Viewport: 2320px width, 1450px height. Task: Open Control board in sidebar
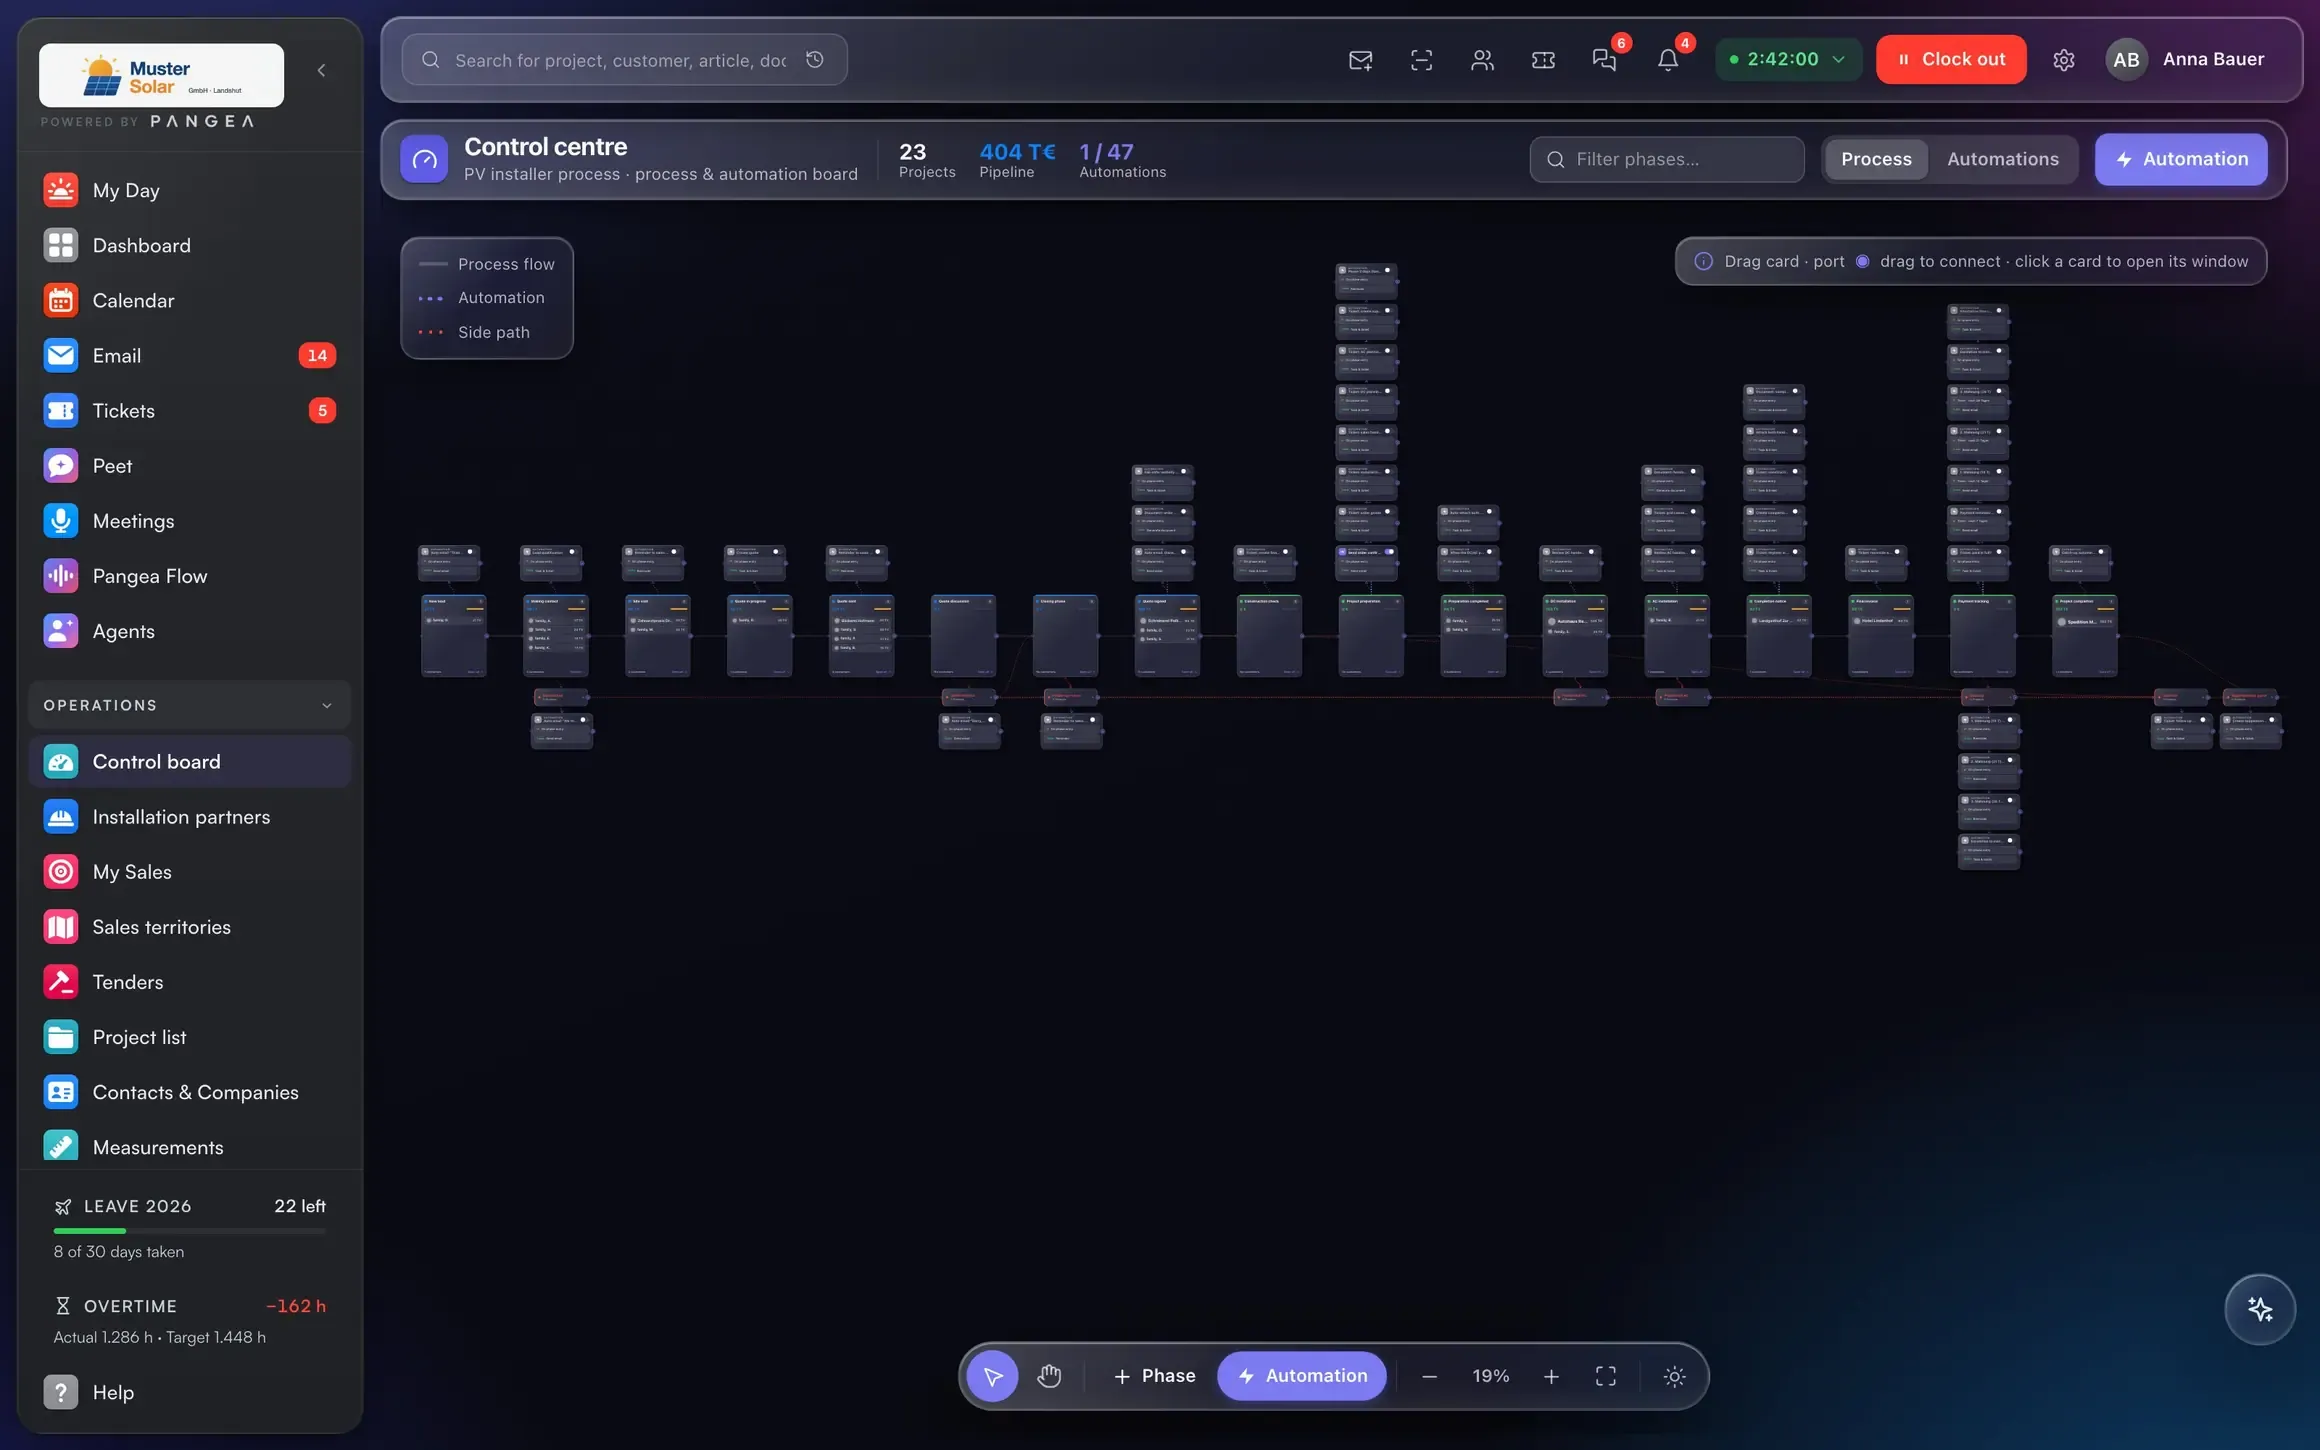(x=189, y=761)
